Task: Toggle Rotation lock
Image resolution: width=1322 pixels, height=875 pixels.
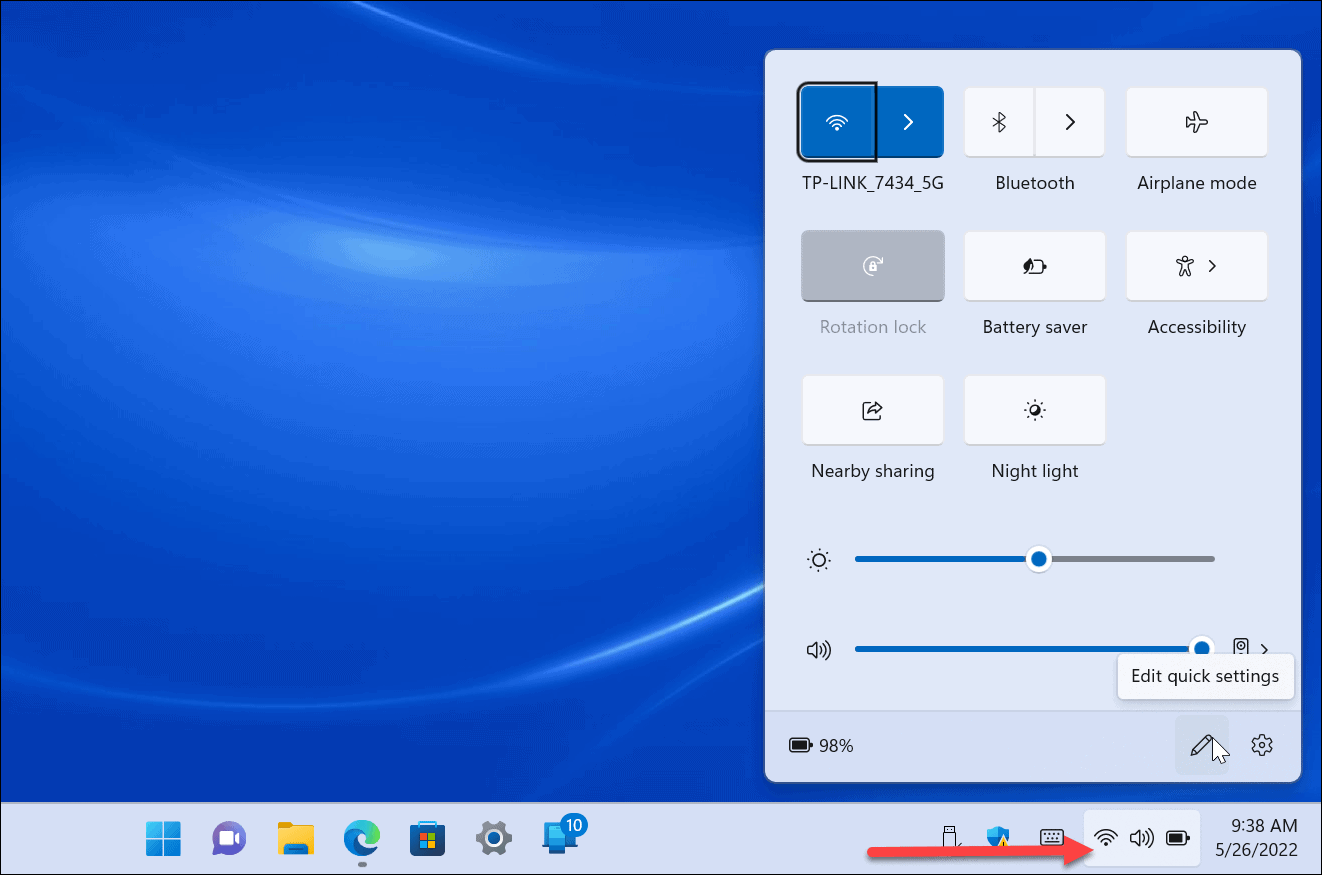Action: [x=872, y=266]
